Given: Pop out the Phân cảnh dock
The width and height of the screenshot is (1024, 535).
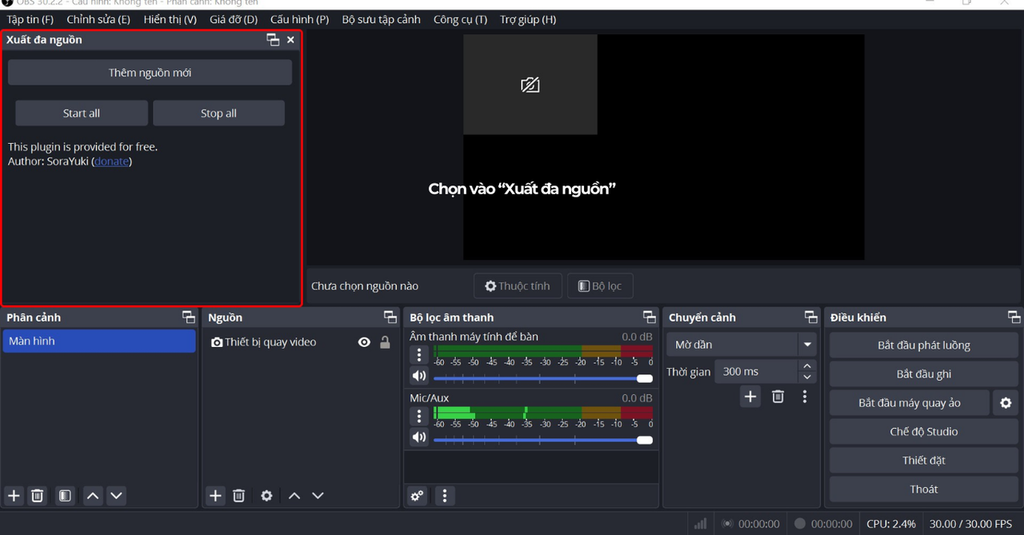Looking at the screenshot, I should (x=189, y=317).
